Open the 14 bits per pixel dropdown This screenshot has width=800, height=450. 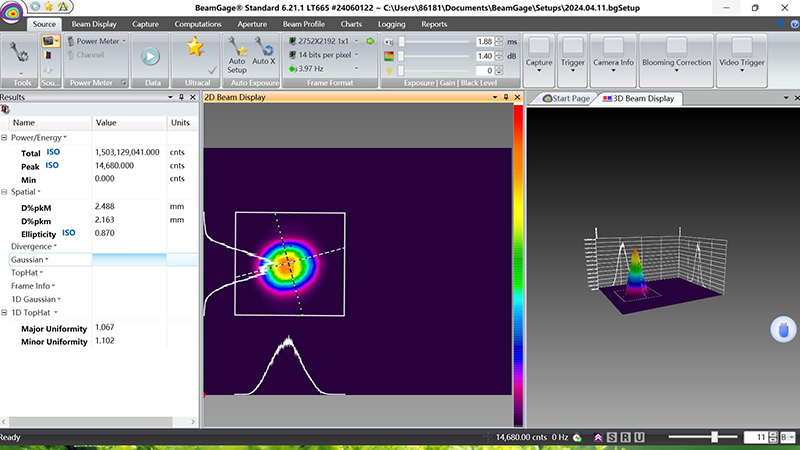(x=324, y=55)
